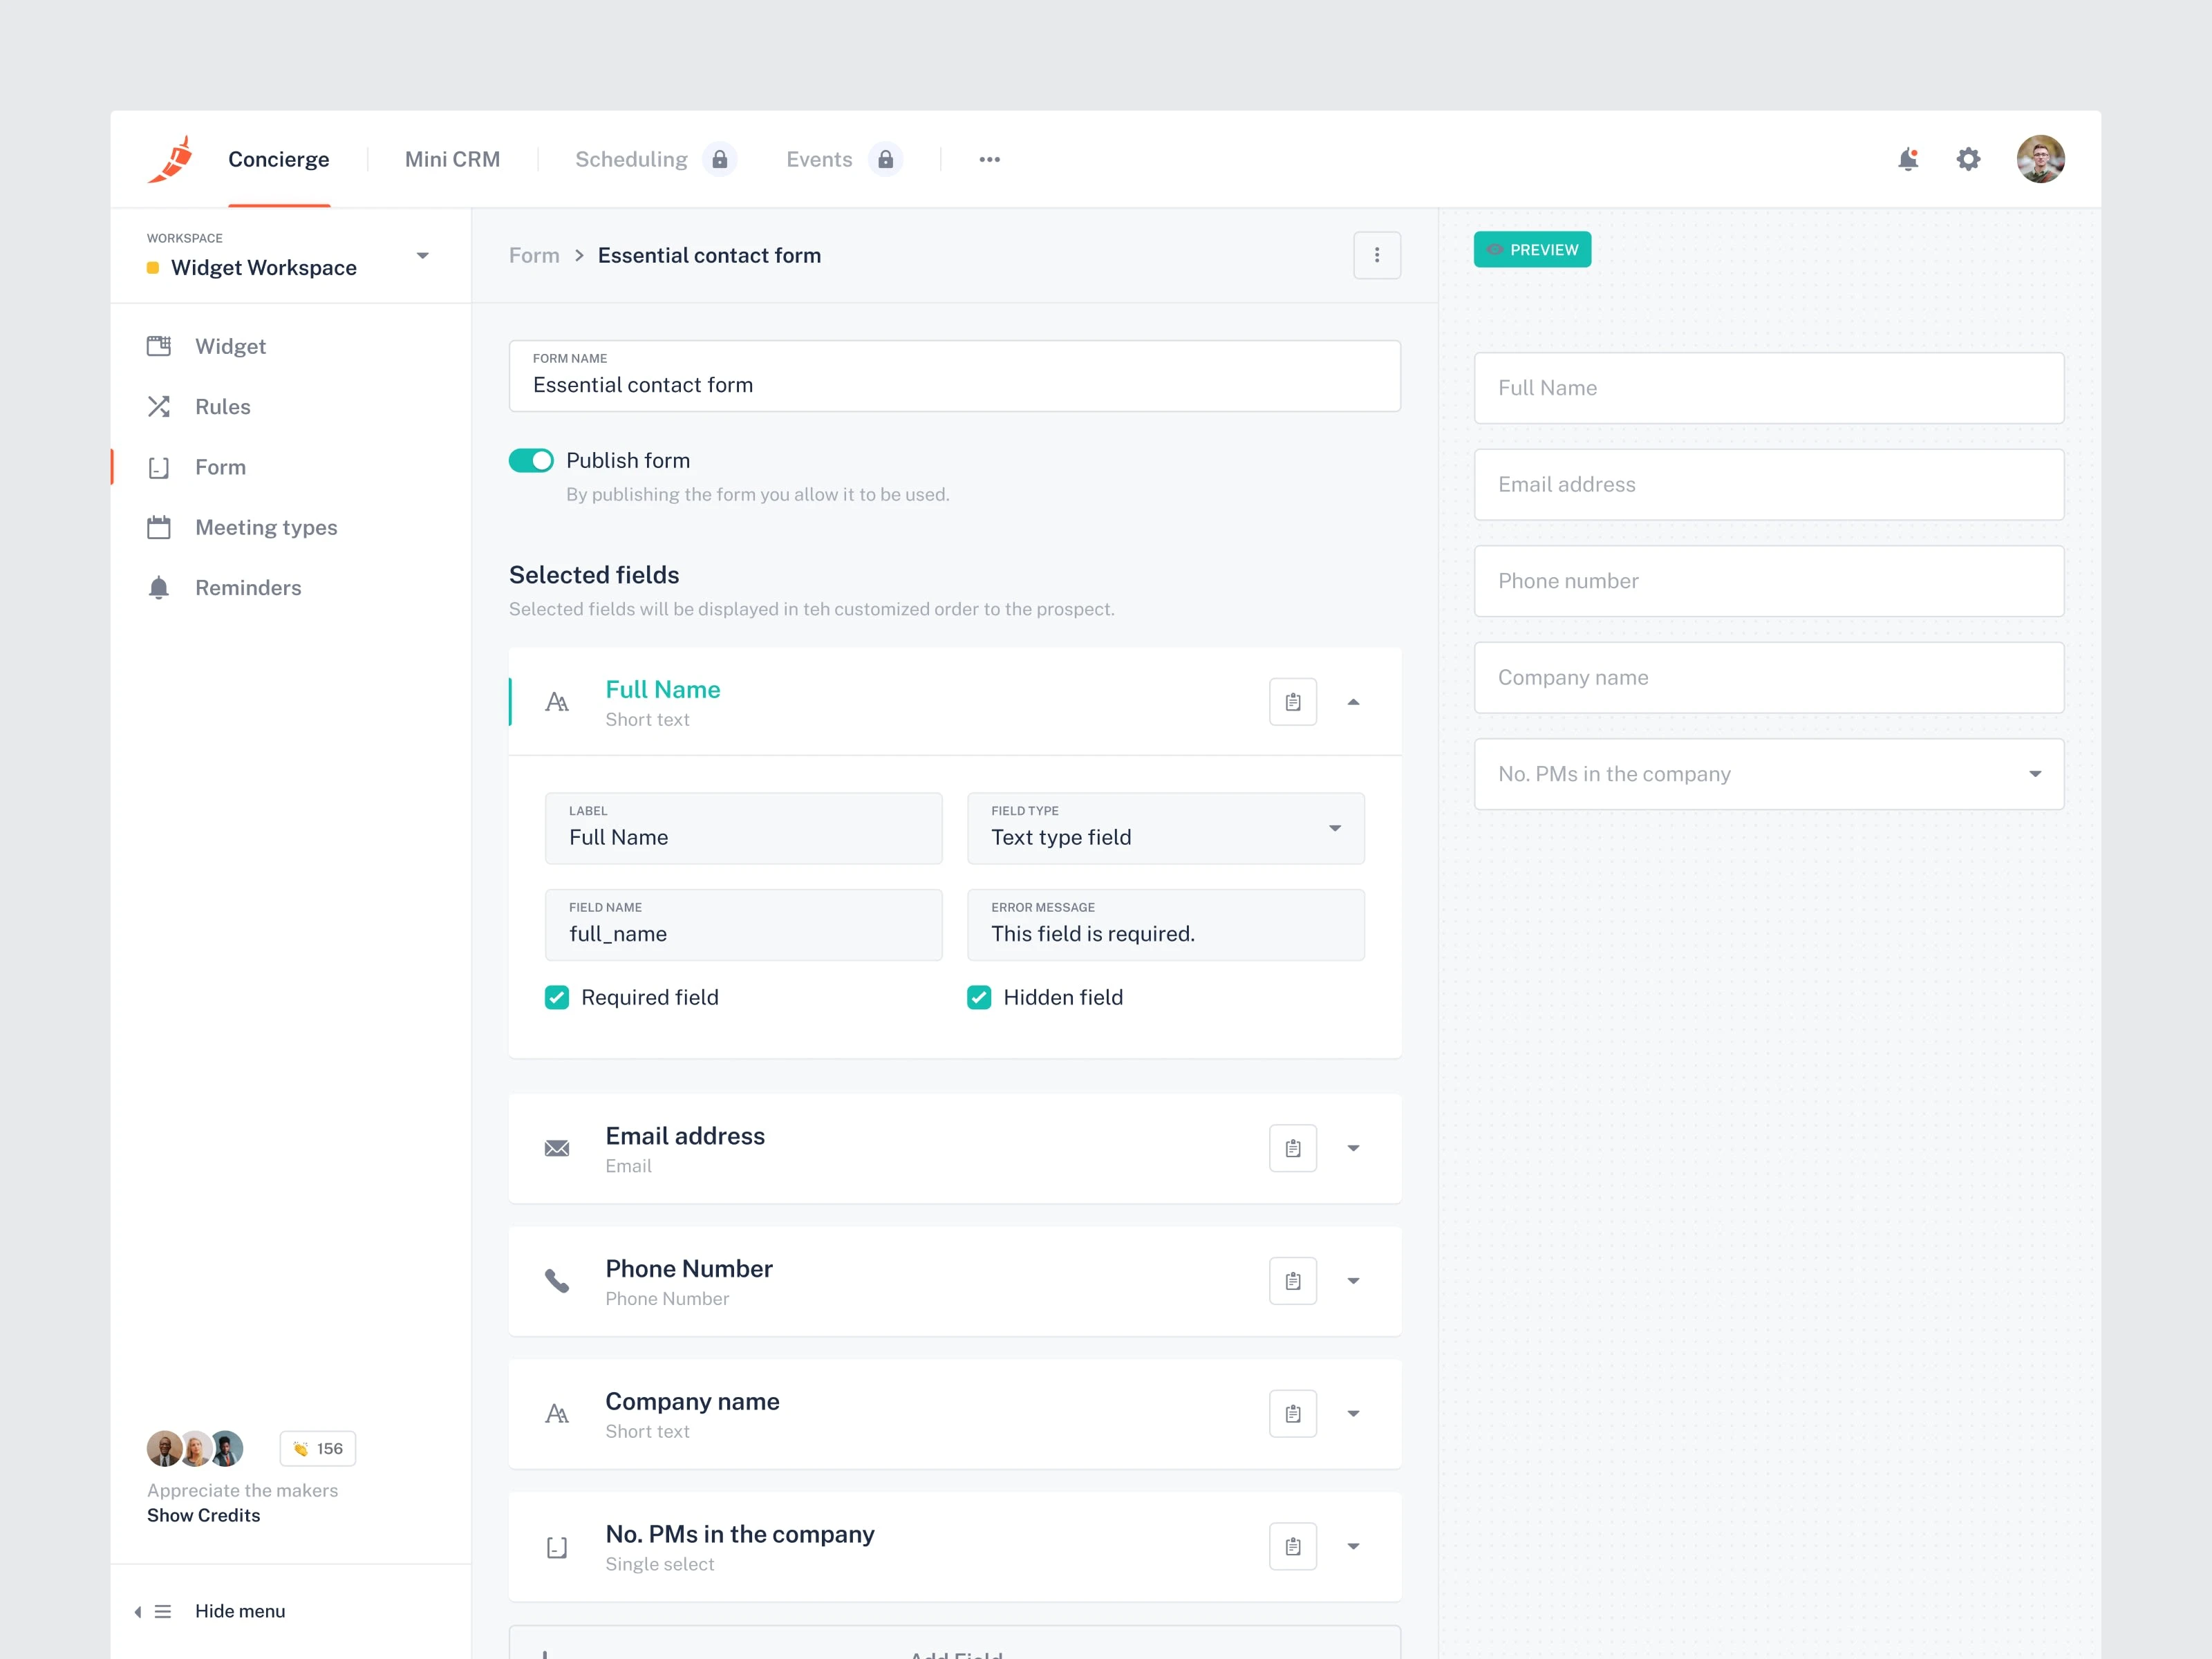Click Hide menu
This screenshot has width=2212, height=1659.
click(x=240, y=1611)
